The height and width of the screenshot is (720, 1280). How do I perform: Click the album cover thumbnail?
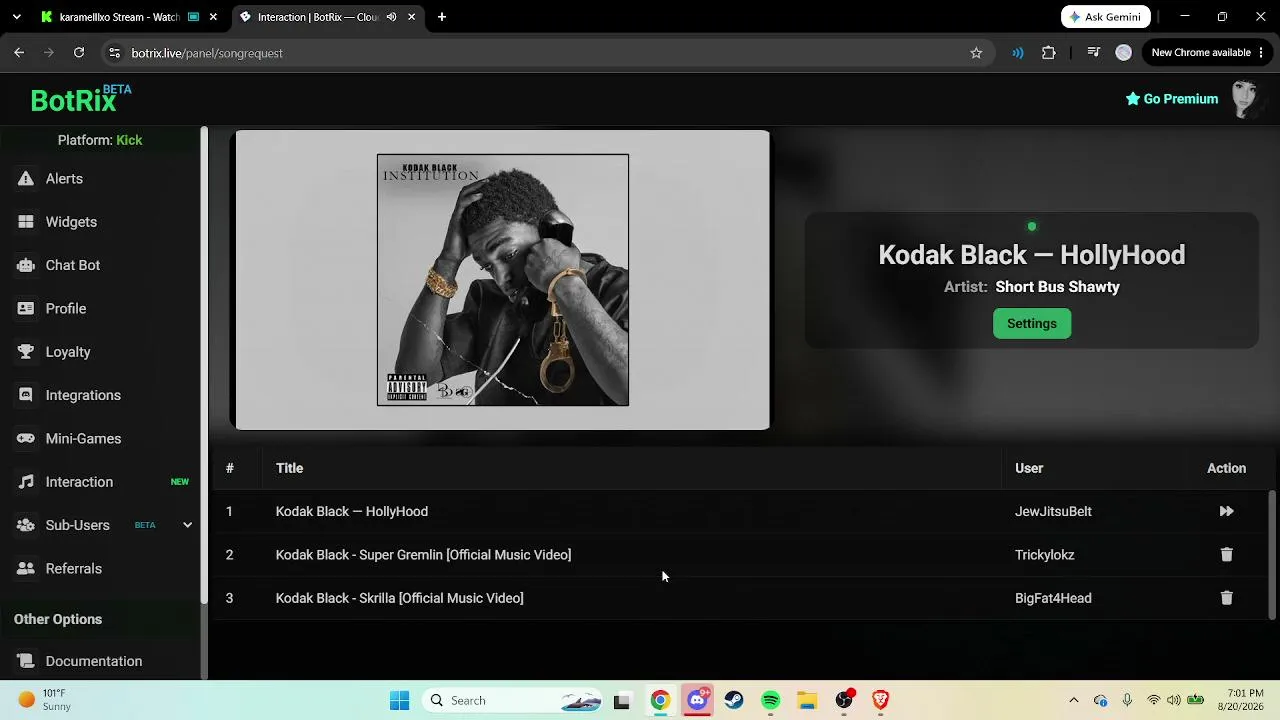click(x=503, y=280)
